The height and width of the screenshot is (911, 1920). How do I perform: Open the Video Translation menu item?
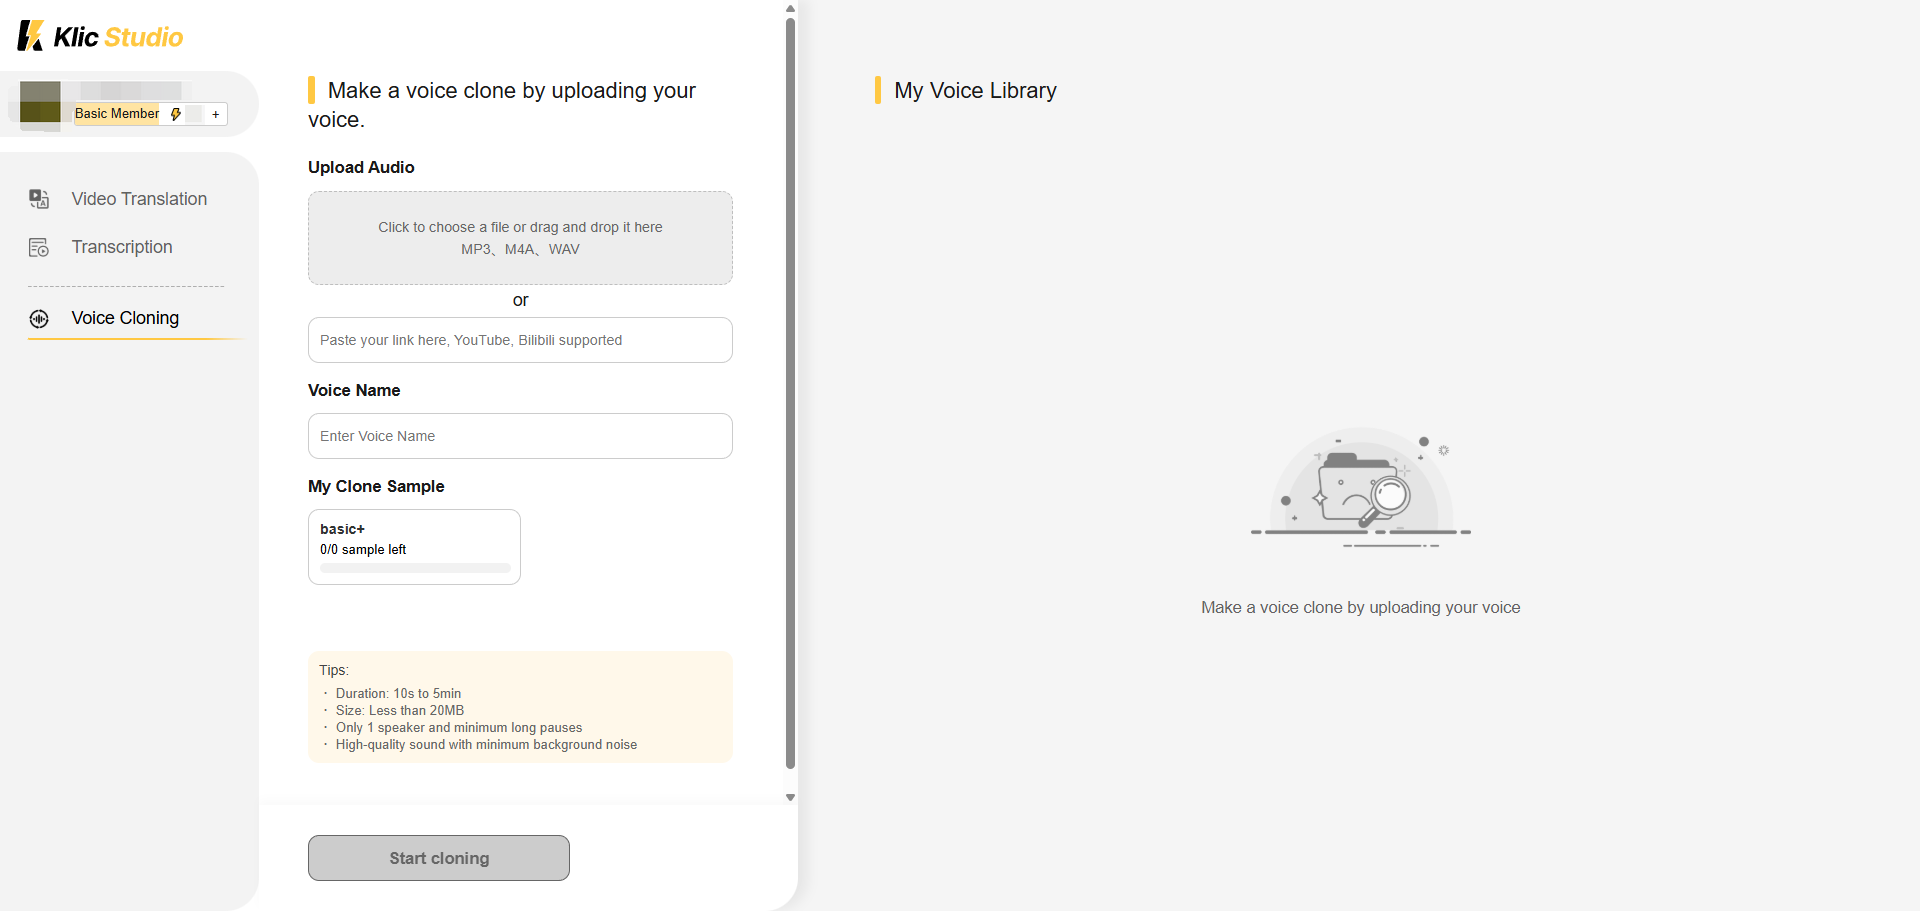[139, 199]
